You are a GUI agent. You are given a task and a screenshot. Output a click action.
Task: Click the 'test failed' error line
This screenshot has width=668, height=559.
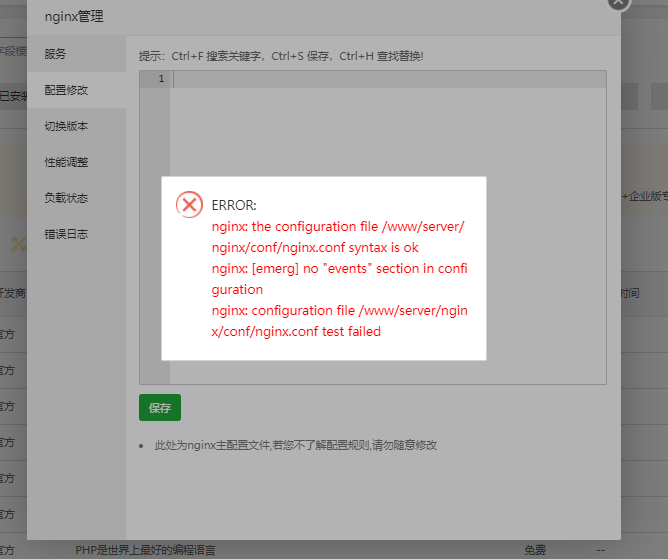click(340, 321)
